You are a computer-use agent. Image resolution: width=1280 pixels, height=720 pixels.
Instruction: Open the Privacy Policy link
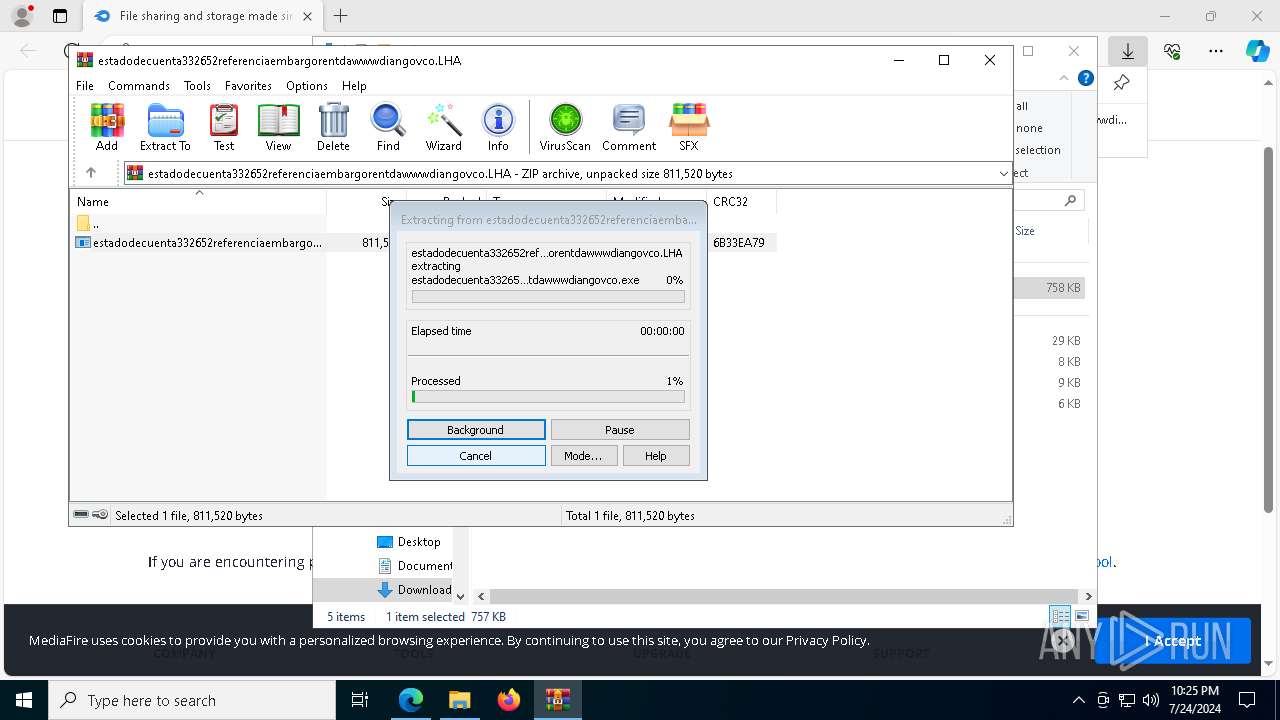coord(826,640)
